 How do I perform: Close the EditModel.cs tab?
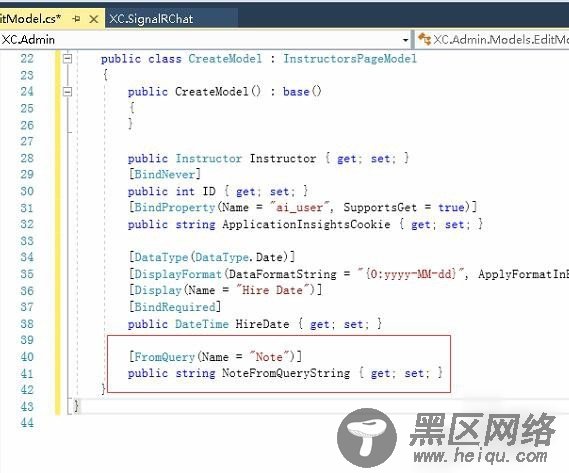94,19
